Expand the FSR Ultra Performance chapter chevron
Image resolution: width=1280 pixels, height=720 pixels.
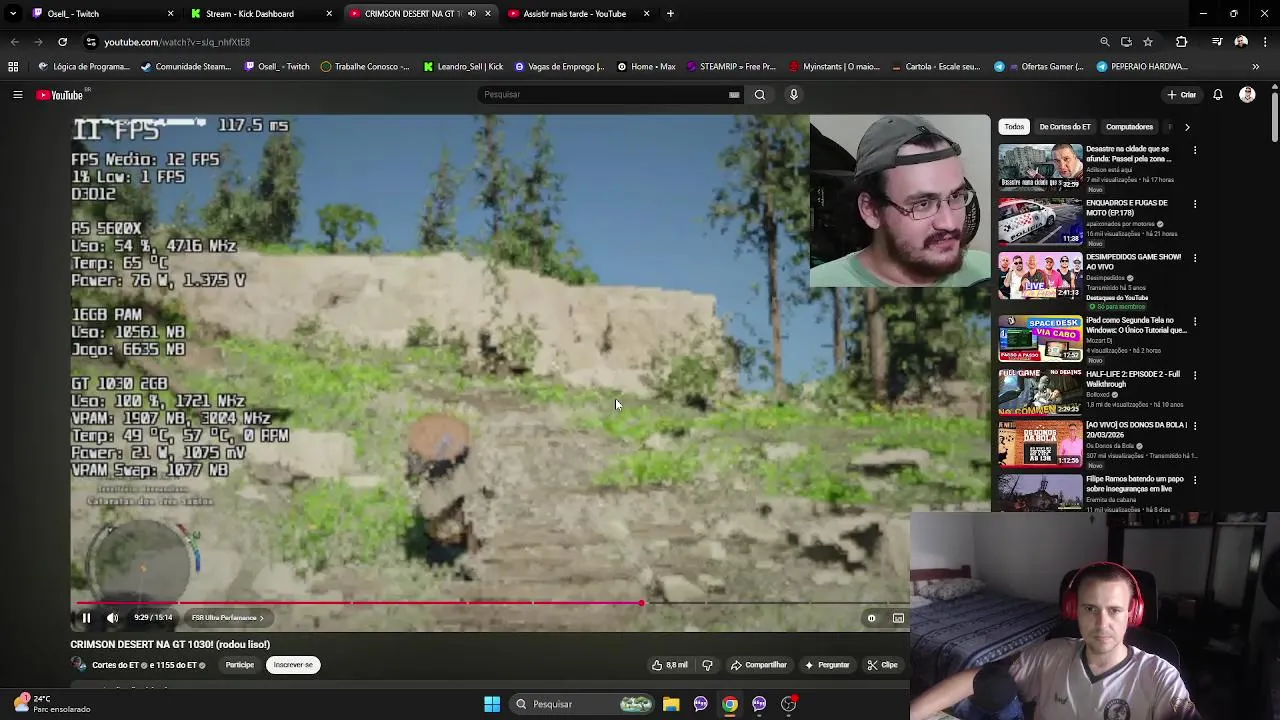pos(261,618)
